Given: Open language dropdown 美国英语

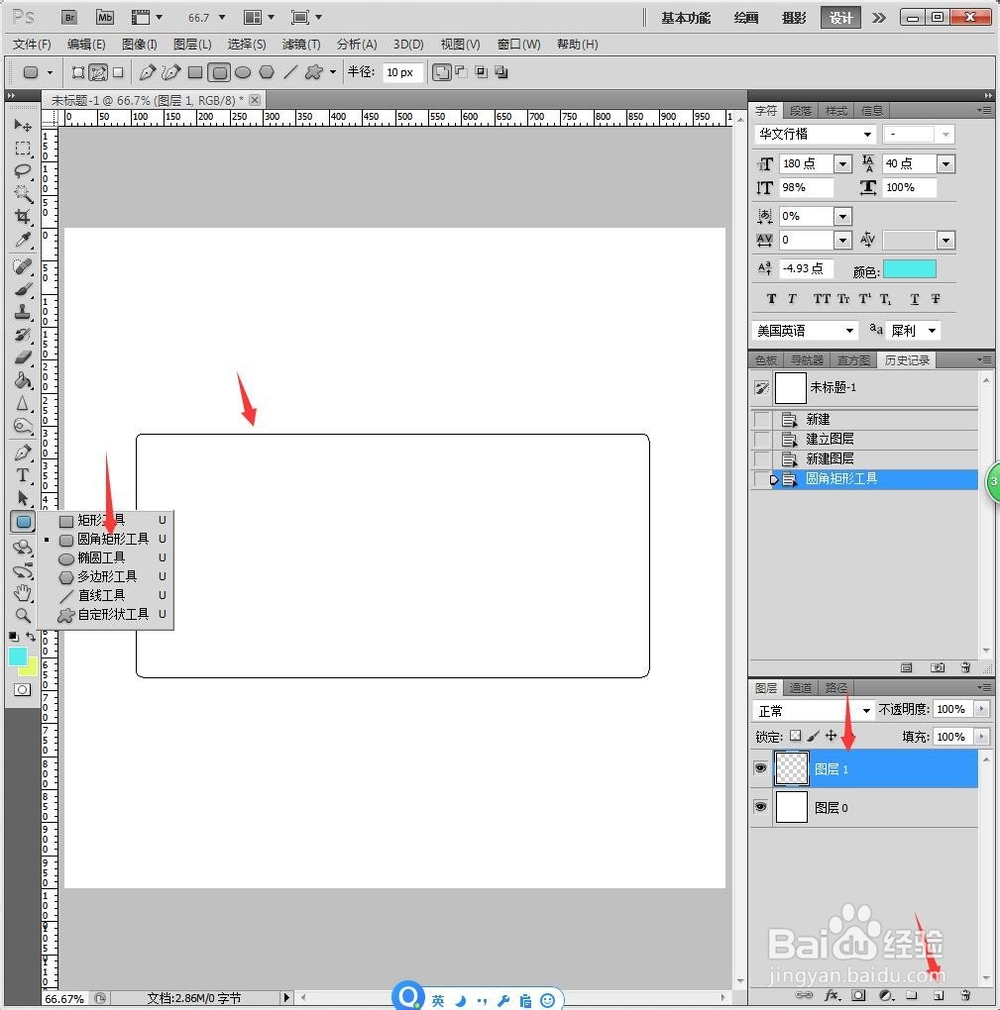Looking at the screenshot, I should 850,330.
